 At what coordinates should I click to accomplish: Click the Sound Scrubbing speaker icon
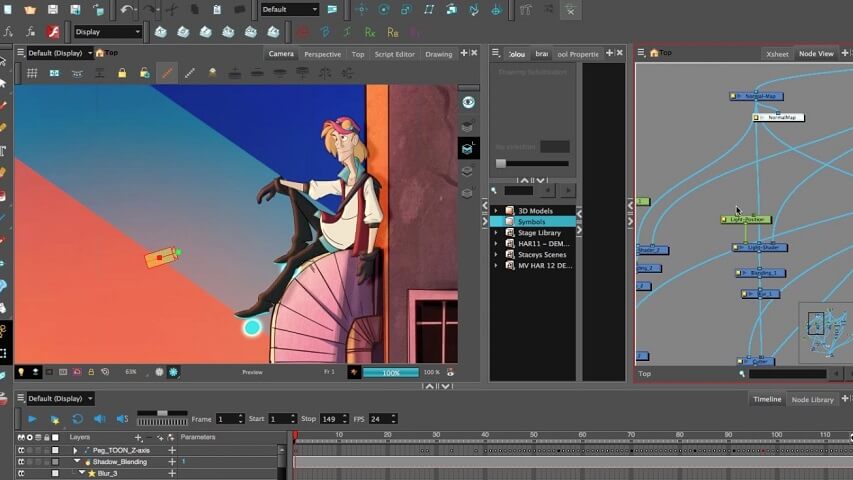pos(122,419)
